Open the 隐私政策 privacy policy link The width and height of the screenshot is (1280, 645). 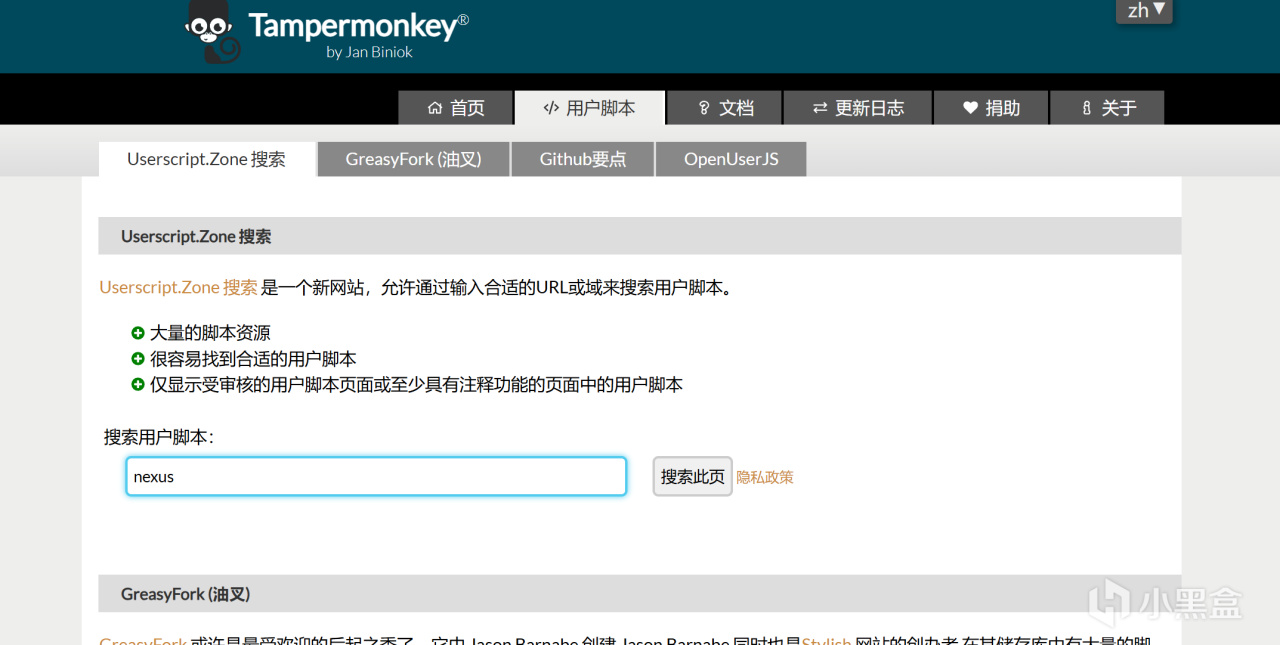[765, 477]
